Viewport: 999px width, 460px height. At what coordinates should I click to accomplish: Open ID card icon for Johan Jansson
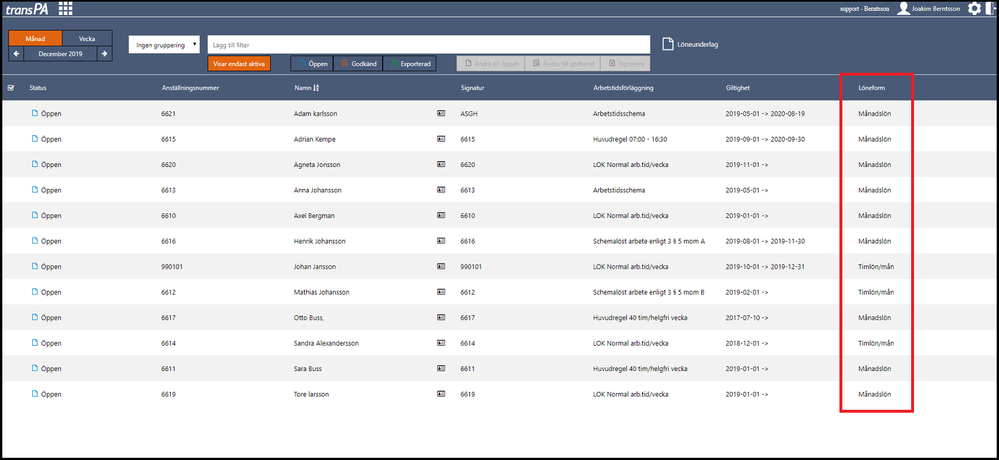[x=441, y=266]
